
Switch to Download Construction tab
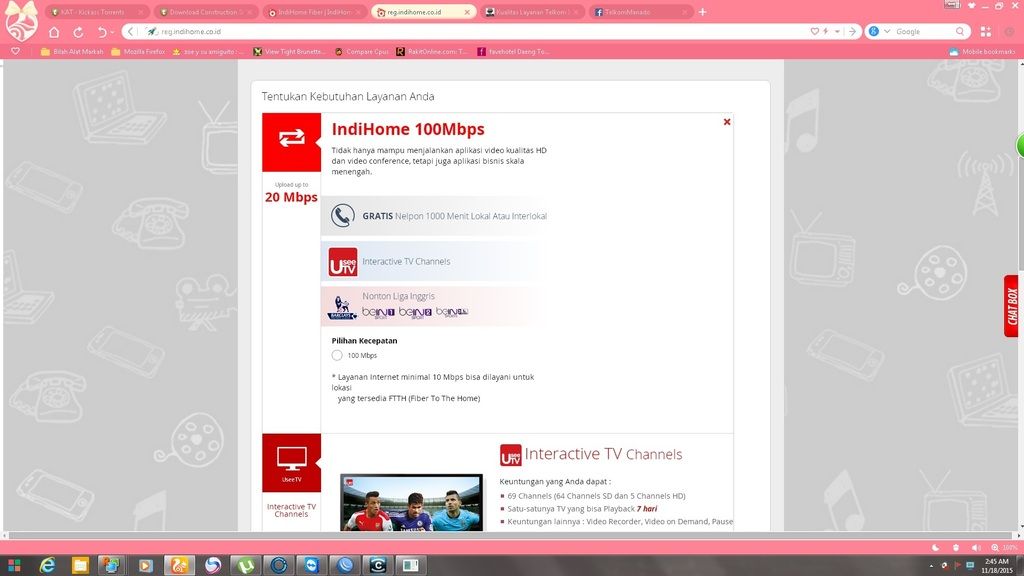click(x=205, y=12)
